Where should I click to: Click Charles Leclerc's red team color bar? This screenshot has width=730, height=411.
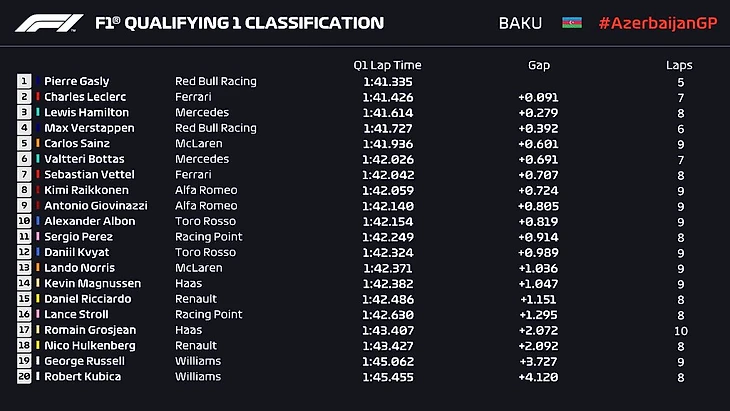click(x=38, y=97)
